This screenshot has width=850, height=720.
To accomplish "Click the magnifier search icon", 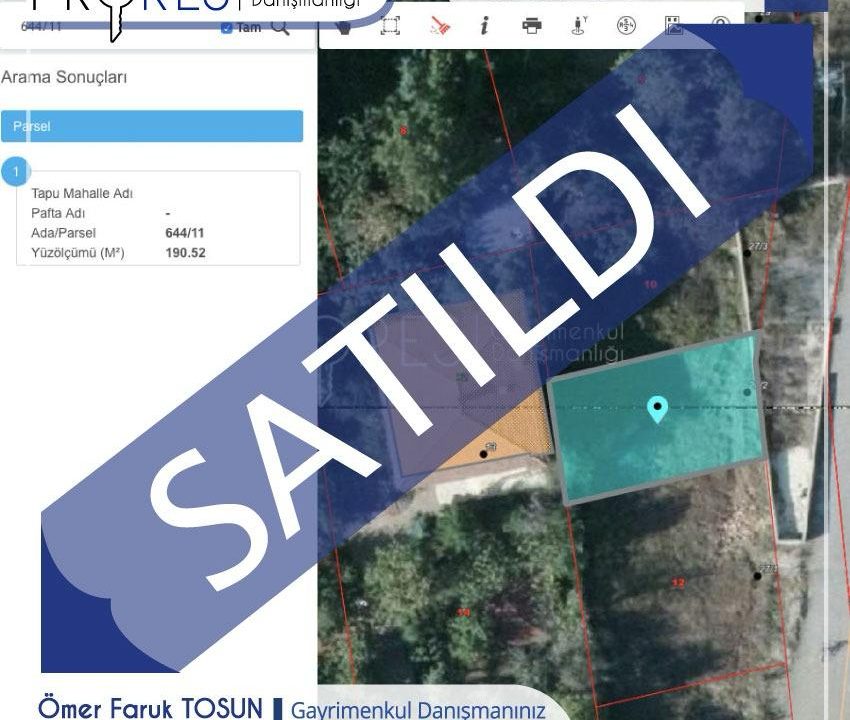I will click(x=280, y=27).
